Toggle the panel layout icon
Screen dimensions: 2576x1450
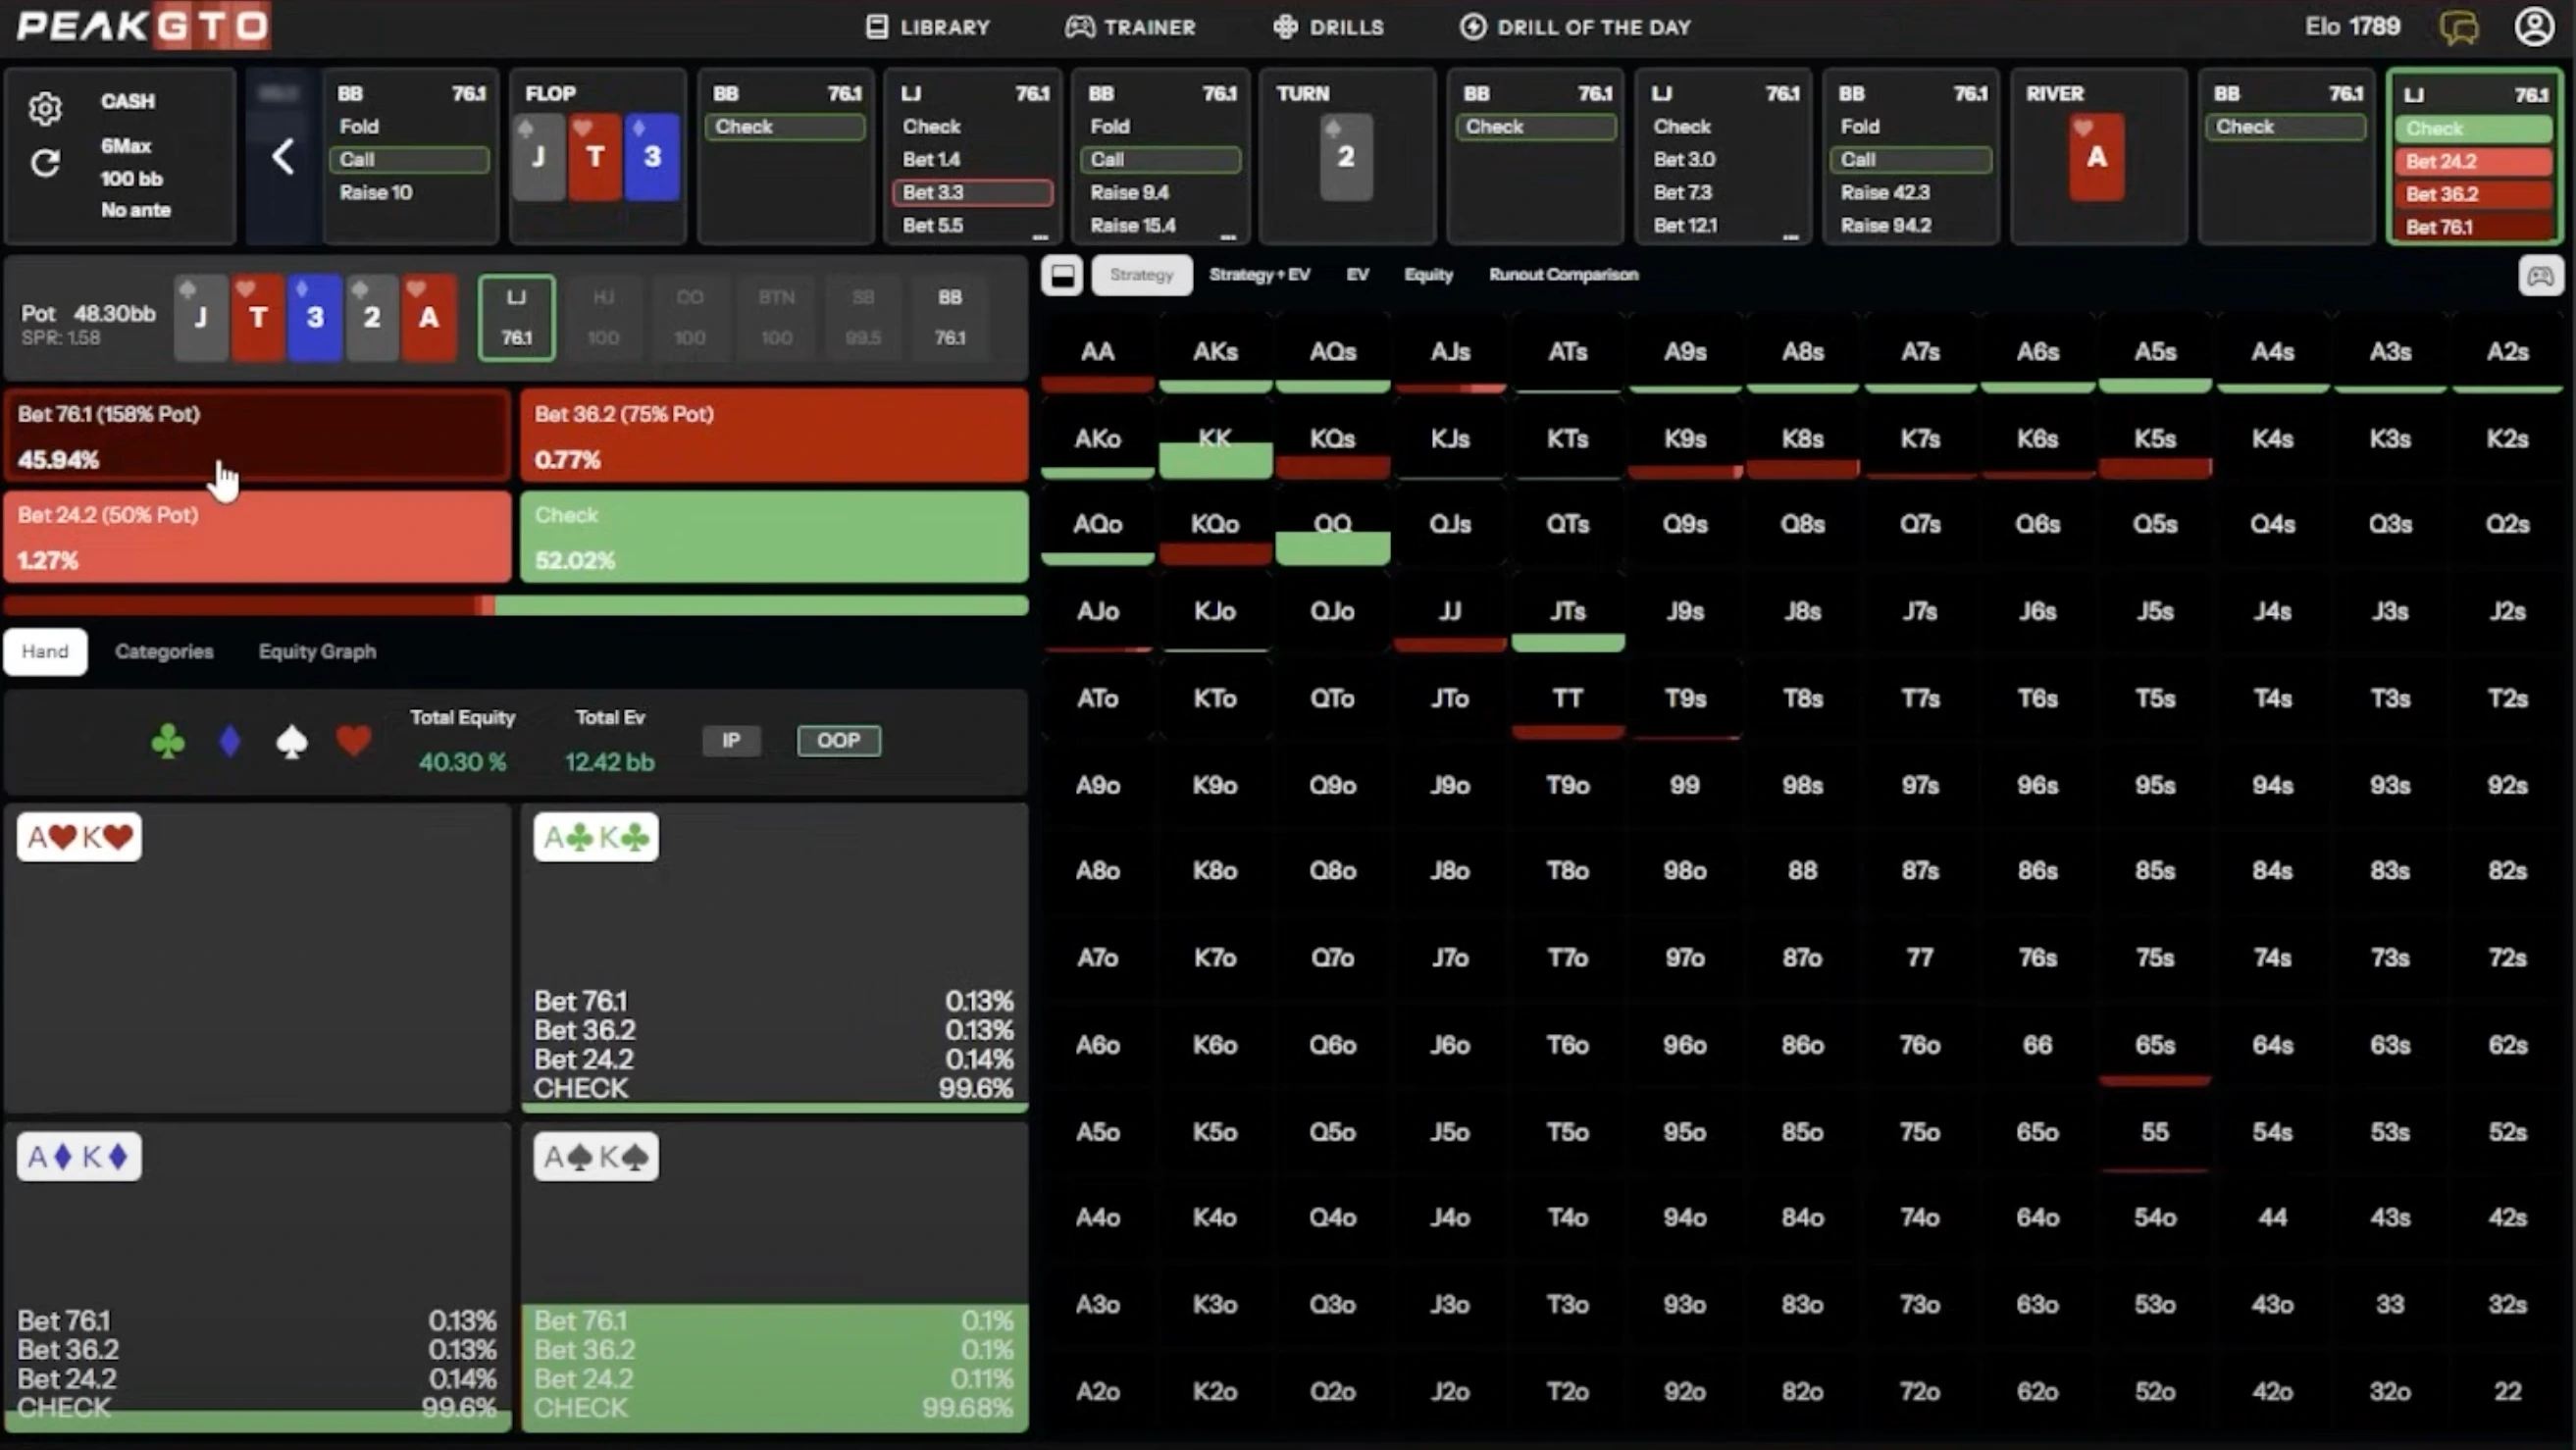[x=1062, y=275]
